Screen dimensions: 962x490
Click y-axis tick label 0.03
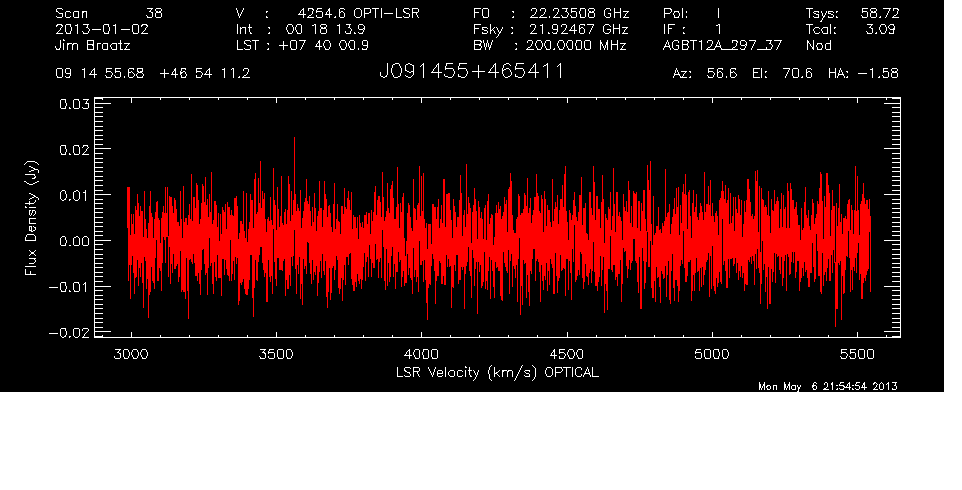click(74, 104)
